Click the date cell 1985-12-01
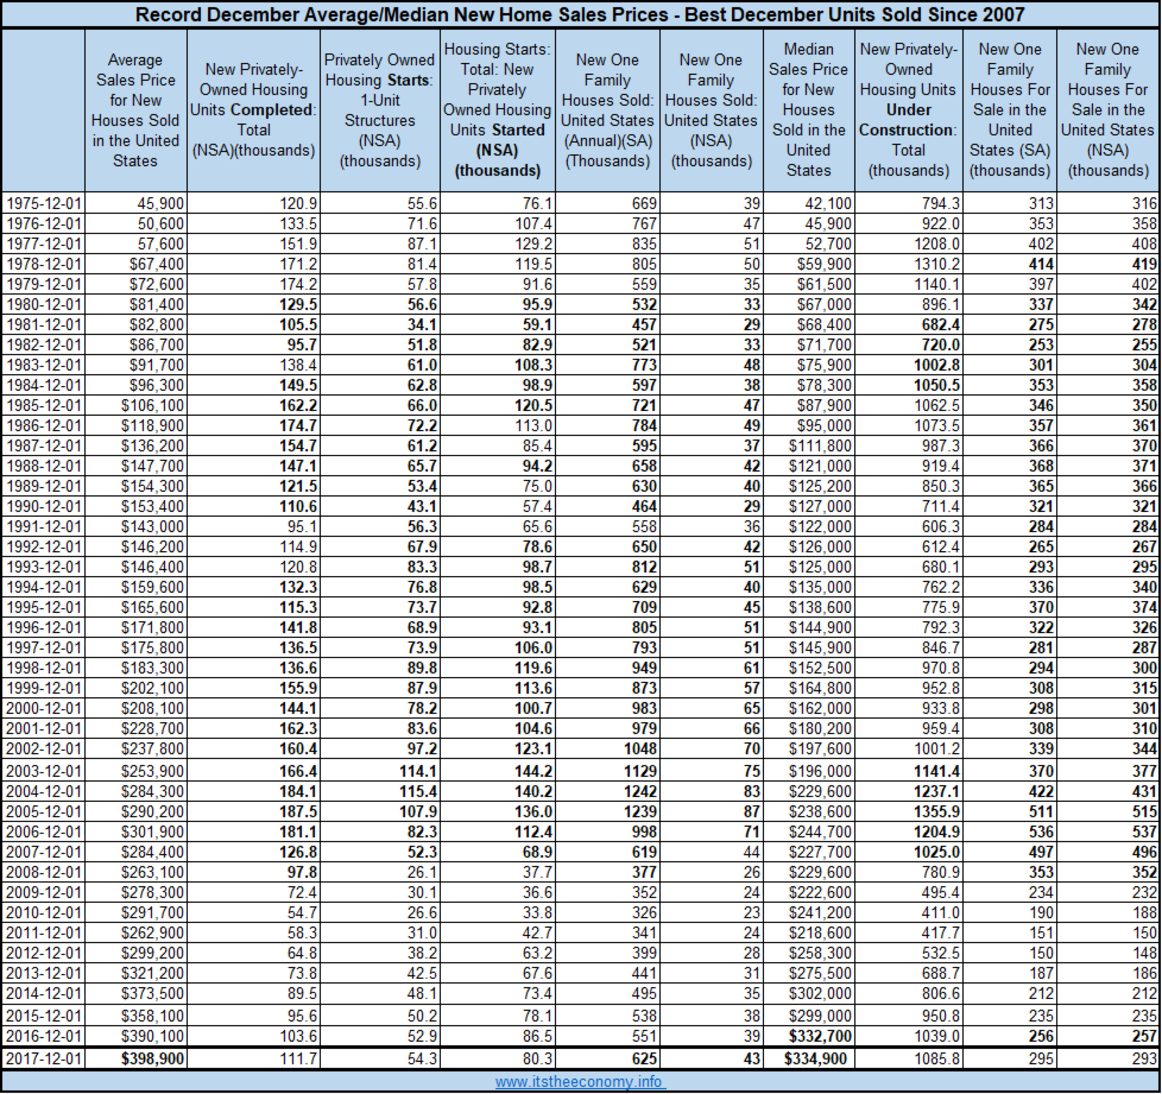This screenshot has width=1162, height=1094. [x=44, y=405]
